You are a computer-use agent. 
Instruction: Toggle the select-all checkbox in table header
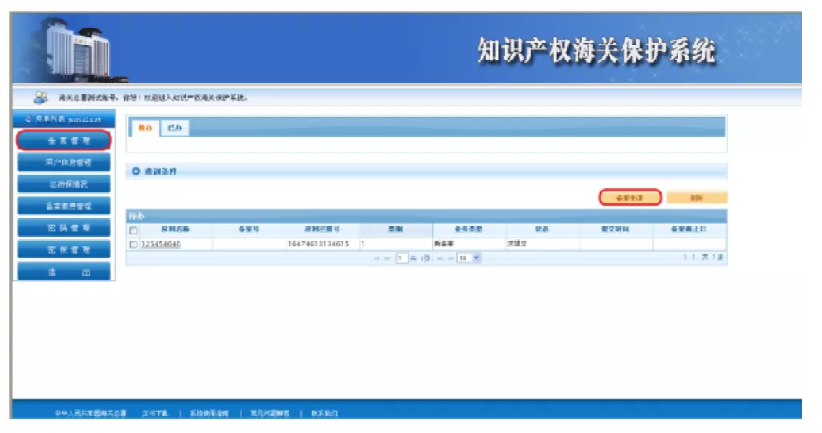click(134, 230)
